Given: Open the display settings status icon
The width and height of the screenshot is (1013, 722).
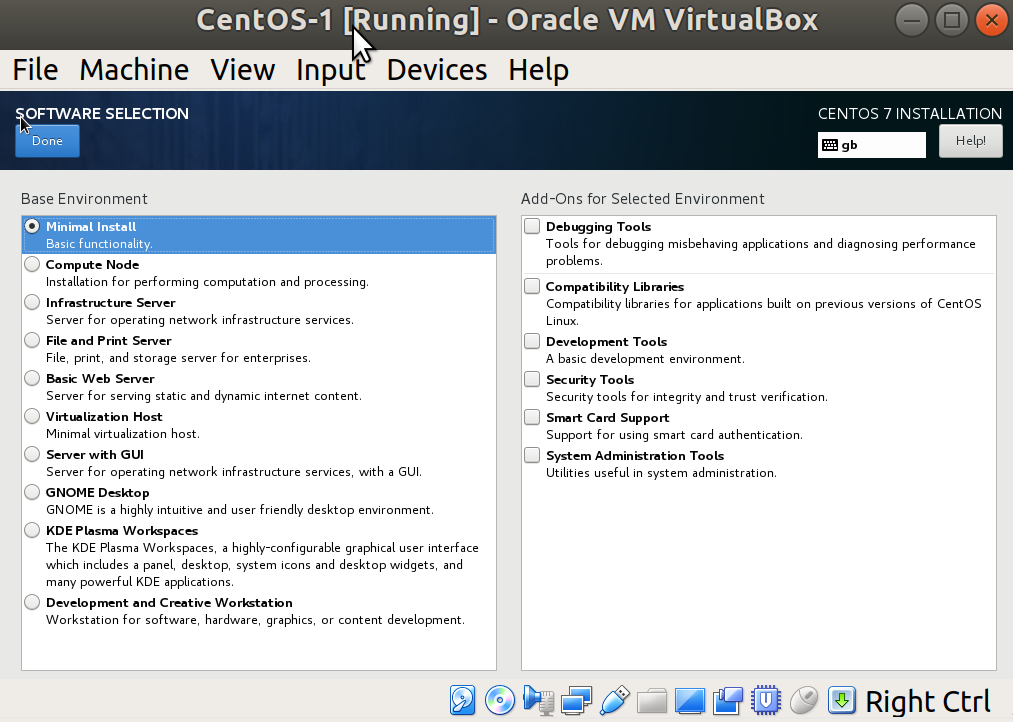Looking at the screenshot, I should pyautogui.click(x=690, y=700).
